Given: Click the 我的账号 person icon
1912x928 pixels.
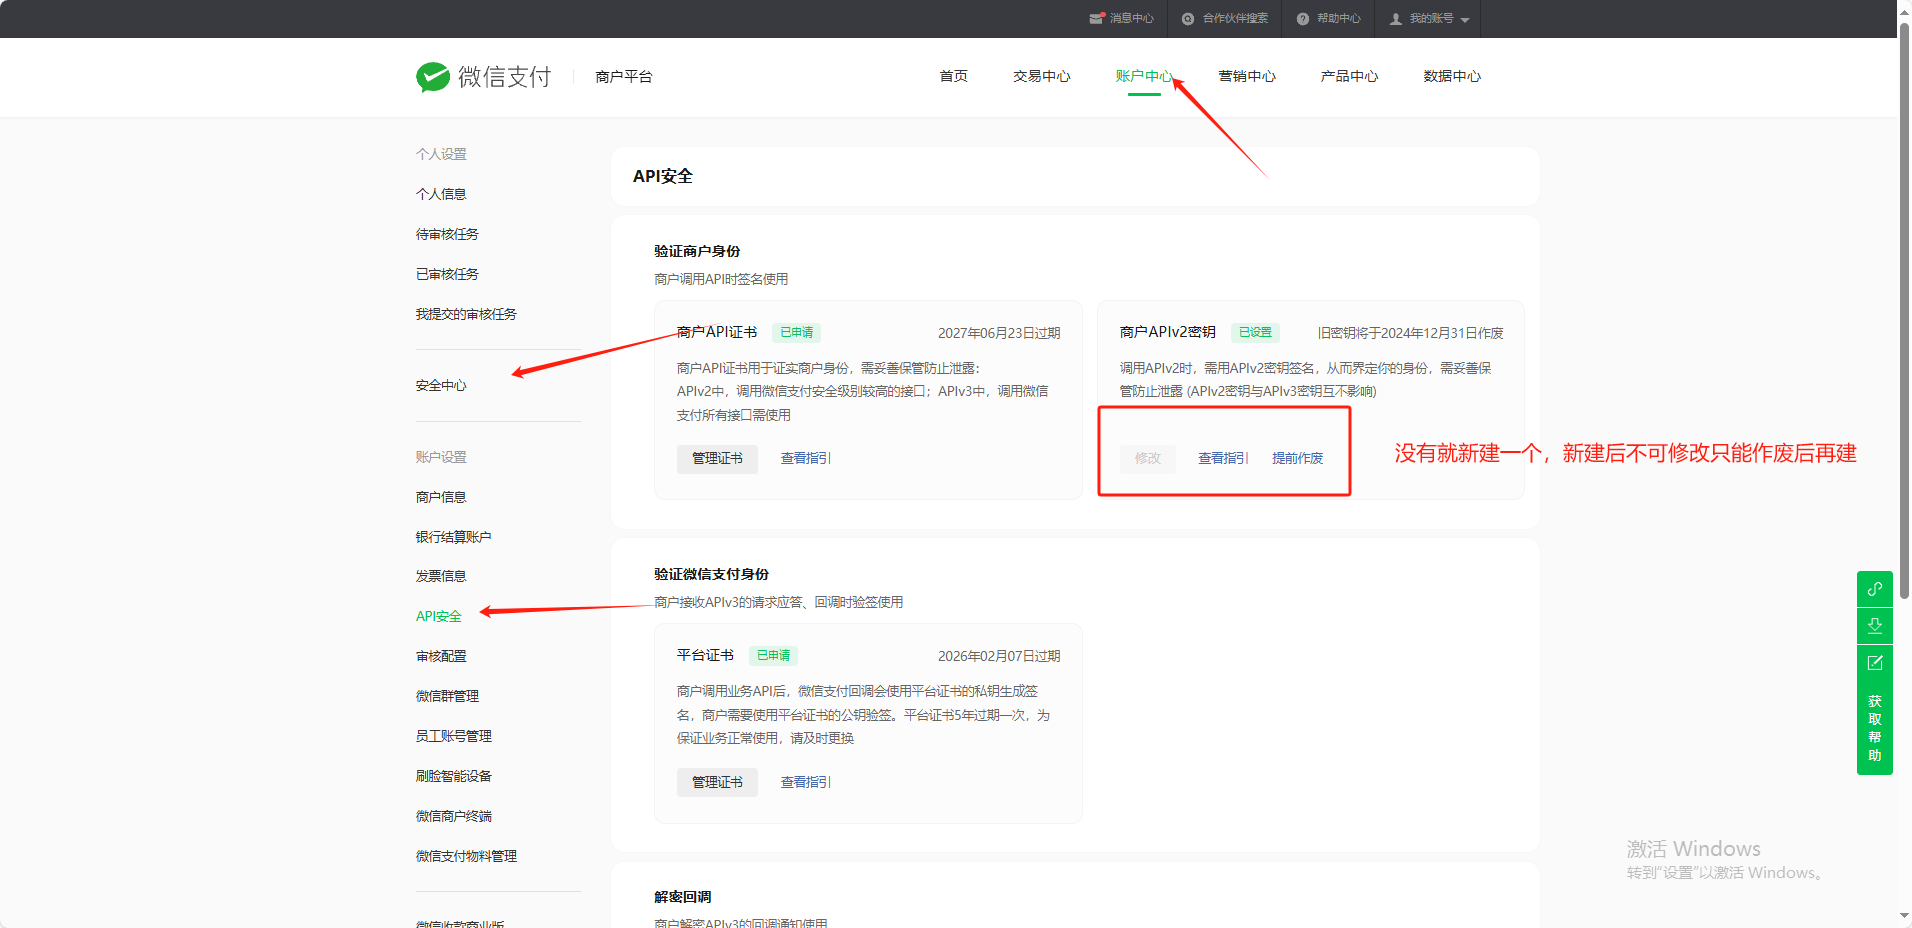Looking at the screenshot, I should 1396,19.
